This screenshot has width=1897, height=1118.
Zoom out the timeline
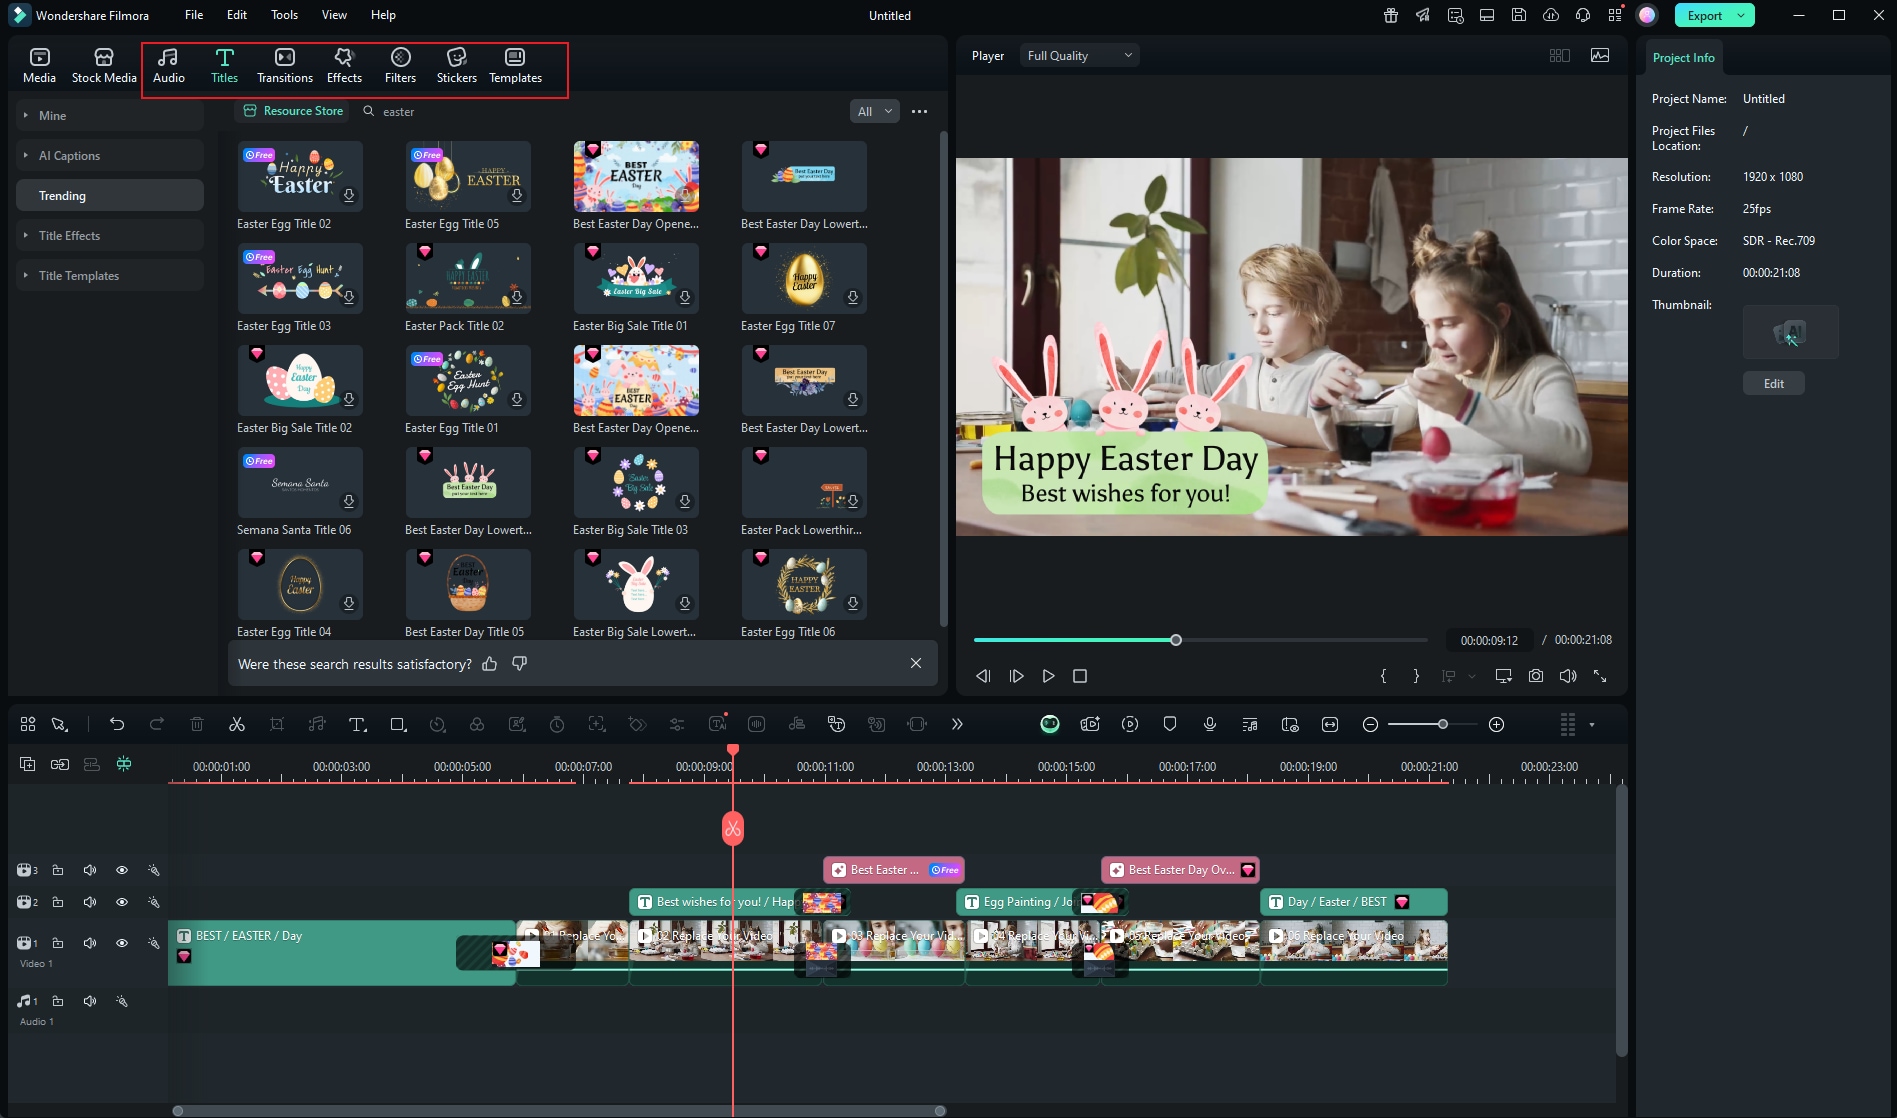coord(1371,724)
